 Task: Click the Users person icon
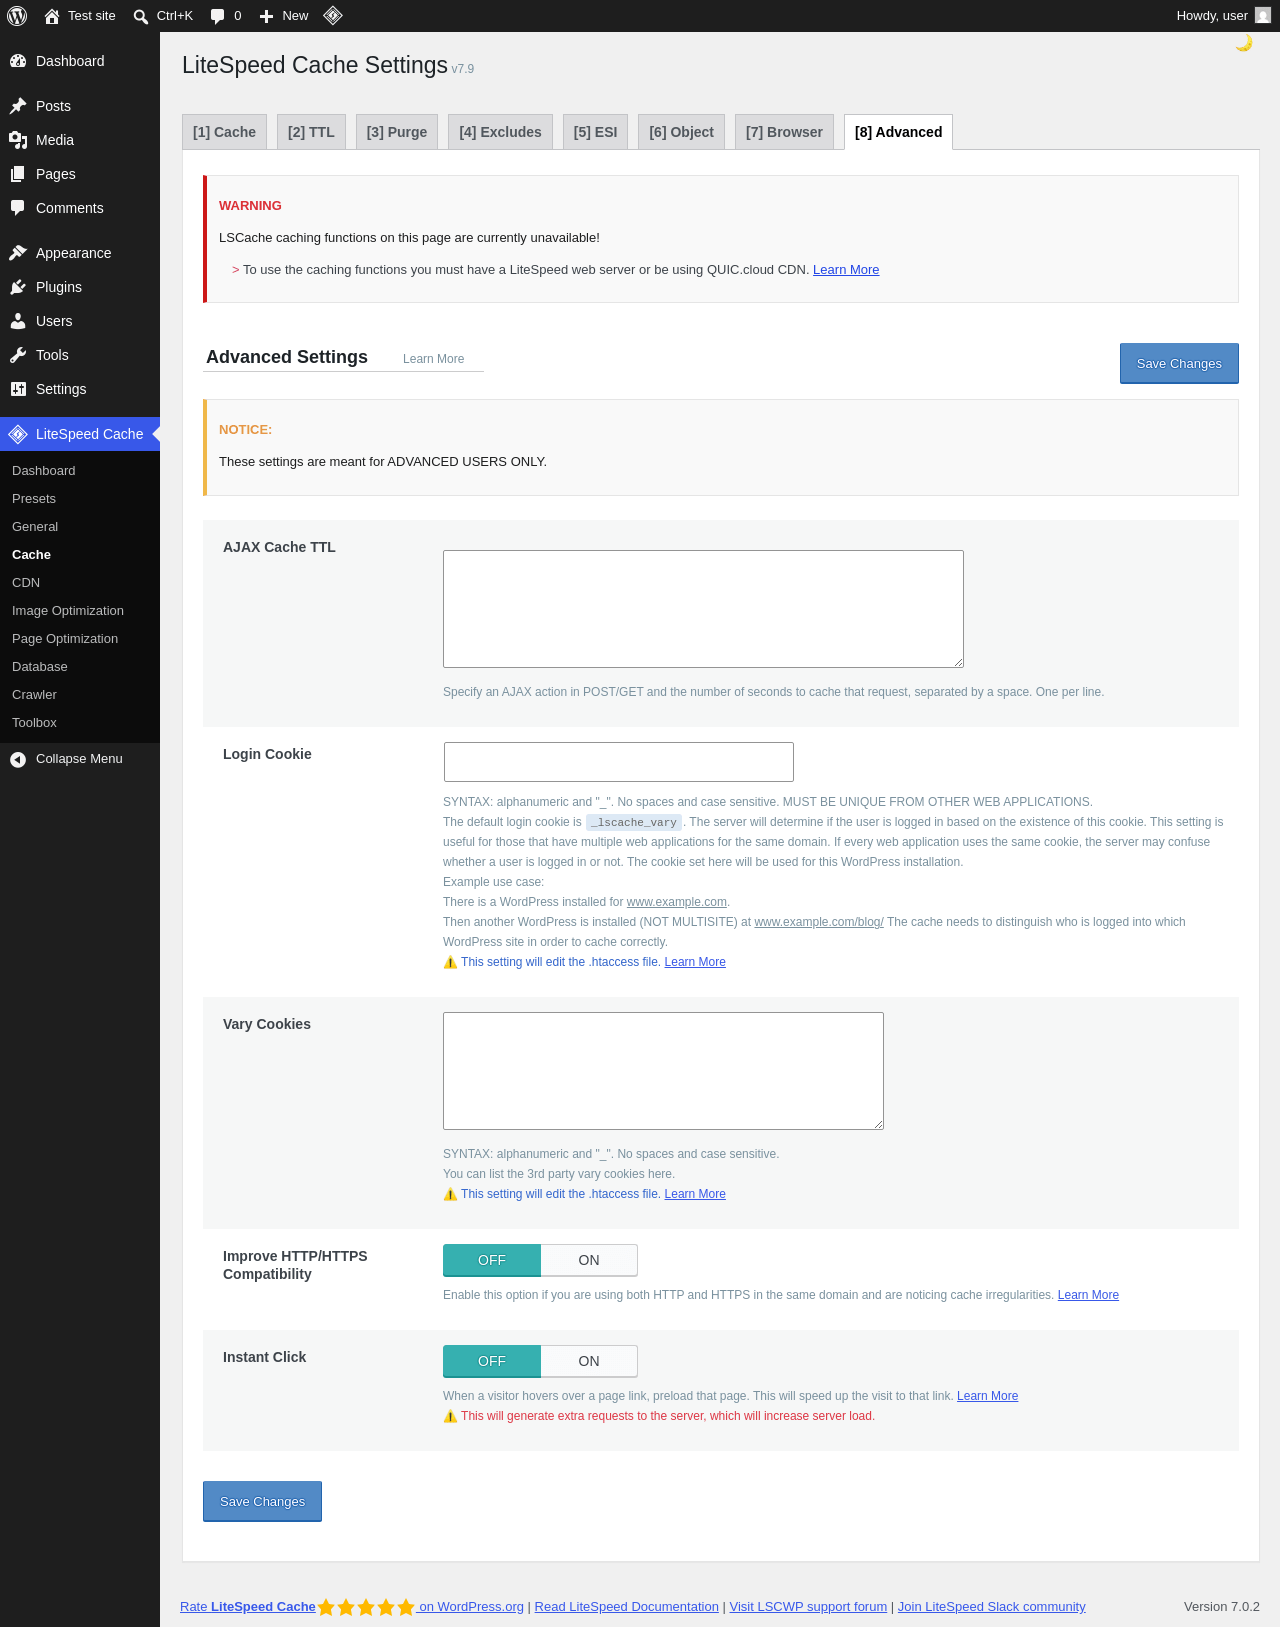click(18, 321)
